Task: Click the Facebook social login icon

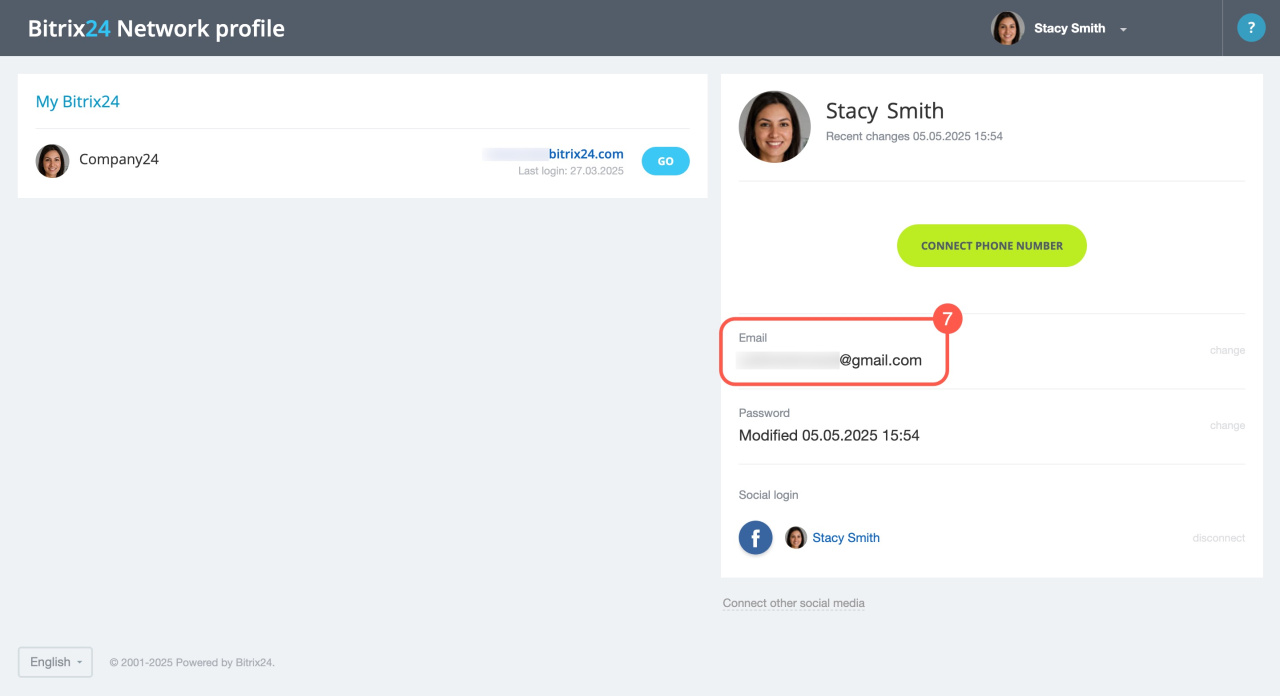Action: tap(756, 538)
